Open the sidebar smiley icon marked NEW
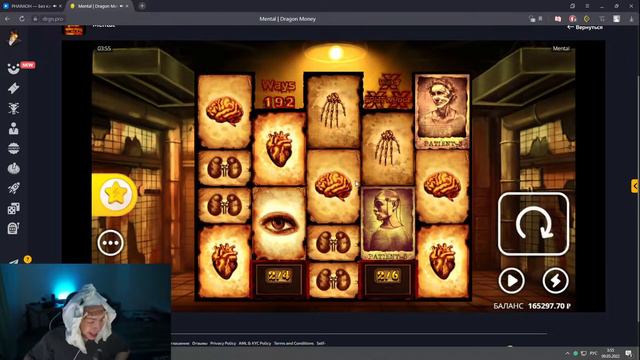This screenshot has width=640, height=360. click(x=13, y=68)
